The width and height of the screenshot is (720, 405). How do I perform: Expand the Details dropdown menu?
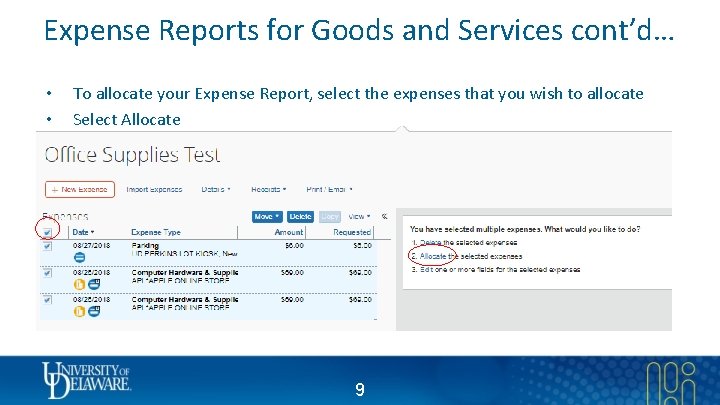tap(216, 189)
